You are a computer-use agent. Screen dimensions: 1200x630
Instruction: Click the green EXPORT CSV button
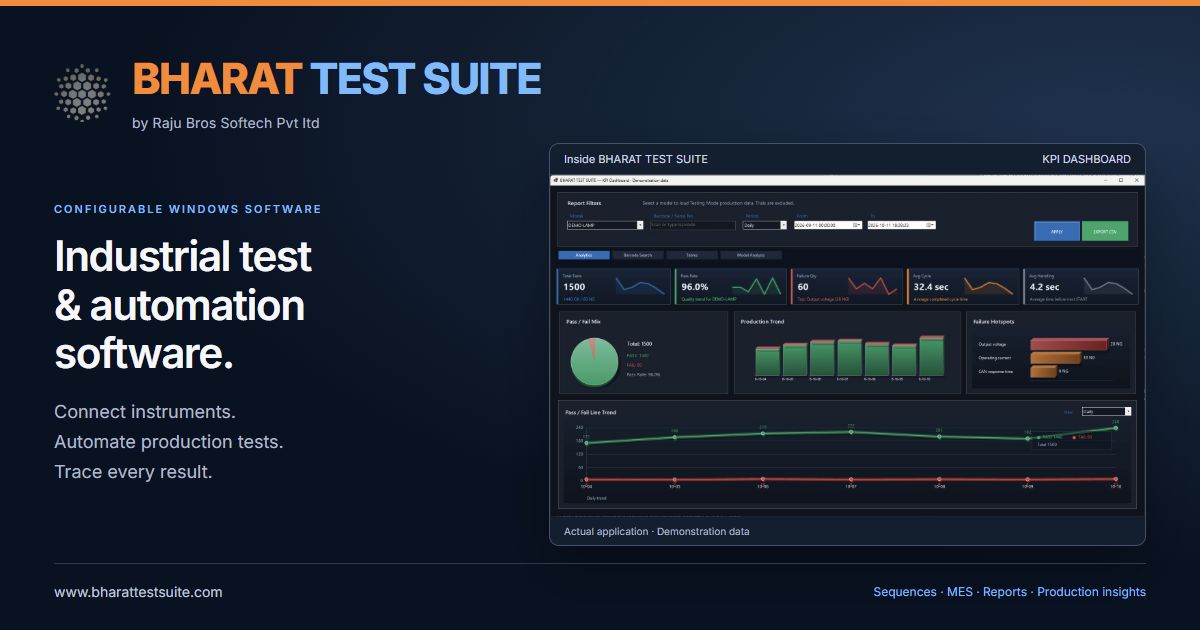pos(1105,231)
